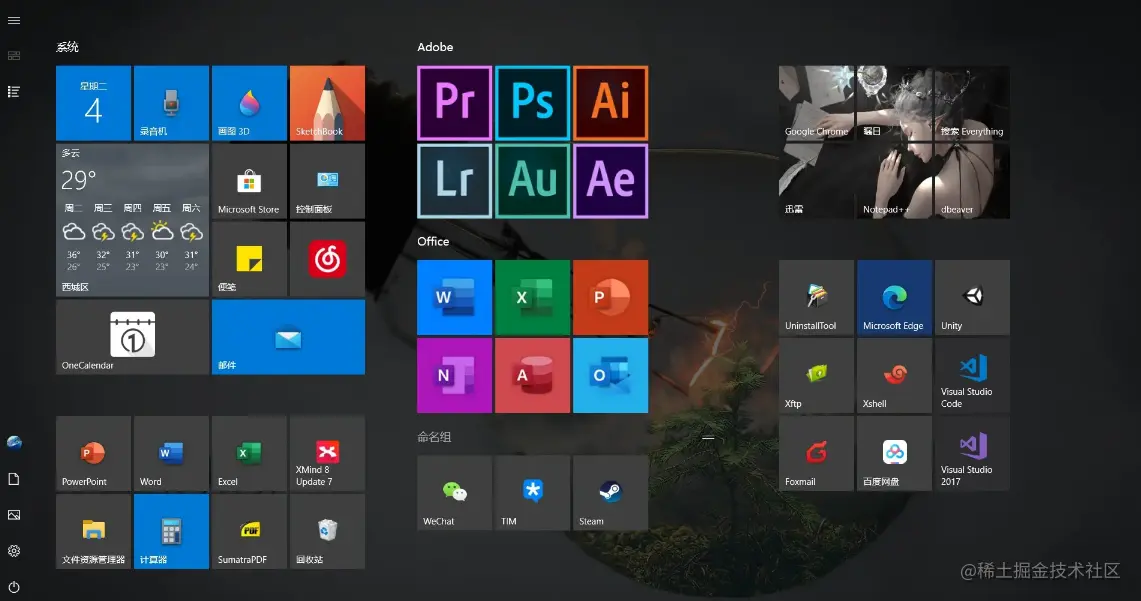Screen dimensions: 1141x601
Task: Select the 系统 group header
Action: click(67, 47)
